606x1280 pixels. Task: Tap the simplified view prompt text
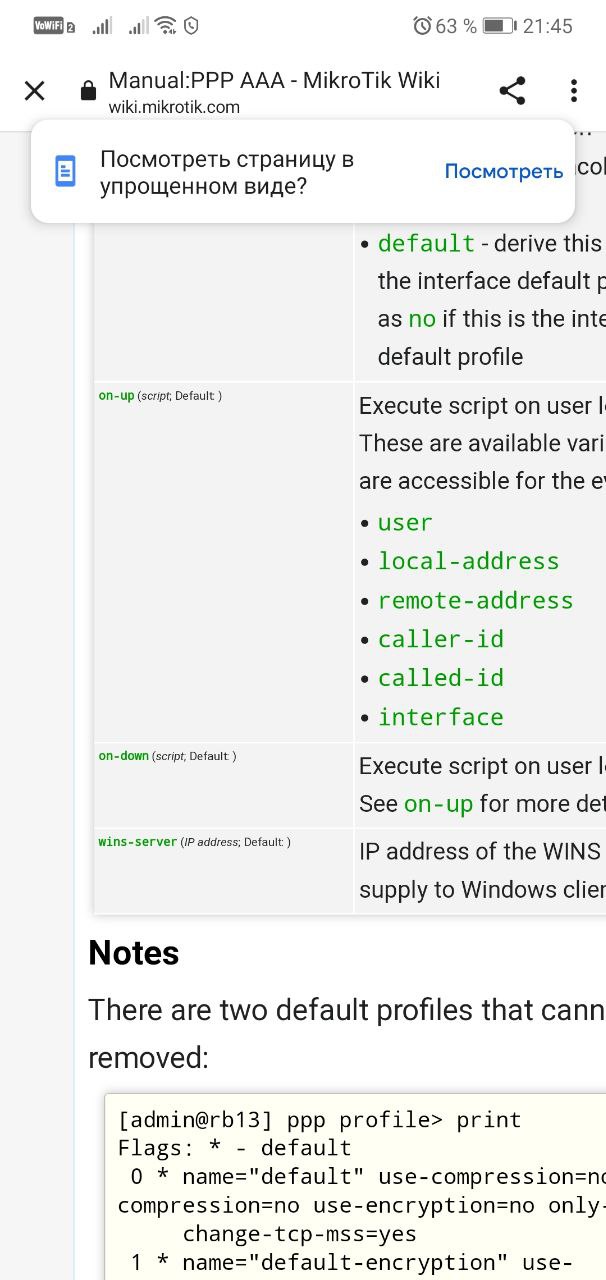[x=227, y=172]
